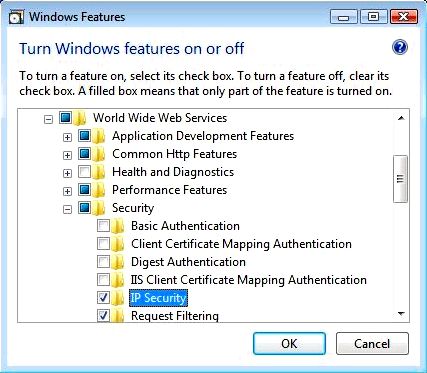Collapse the World Wide Web Services node
The height and width of the screenshot is (373, 427).
(49, 119)
